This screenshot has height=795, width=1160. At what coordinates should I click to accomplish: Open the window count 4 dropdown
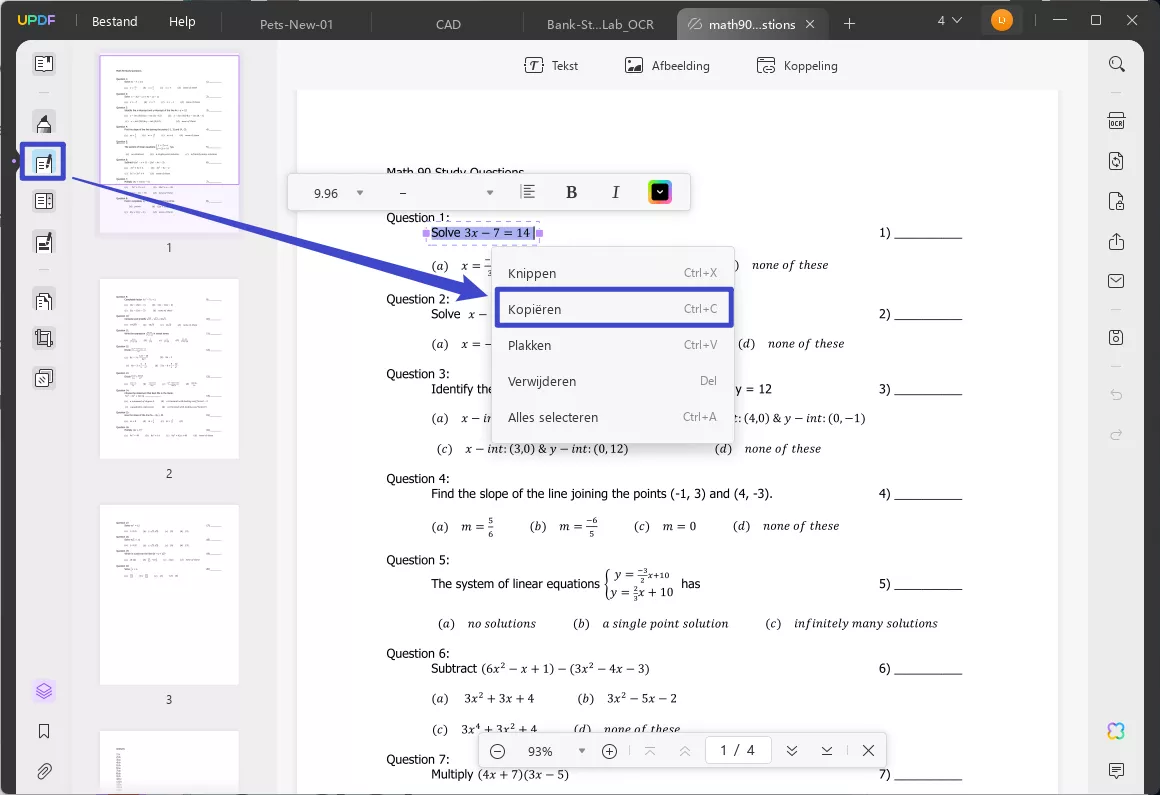[x=949, y=21]
